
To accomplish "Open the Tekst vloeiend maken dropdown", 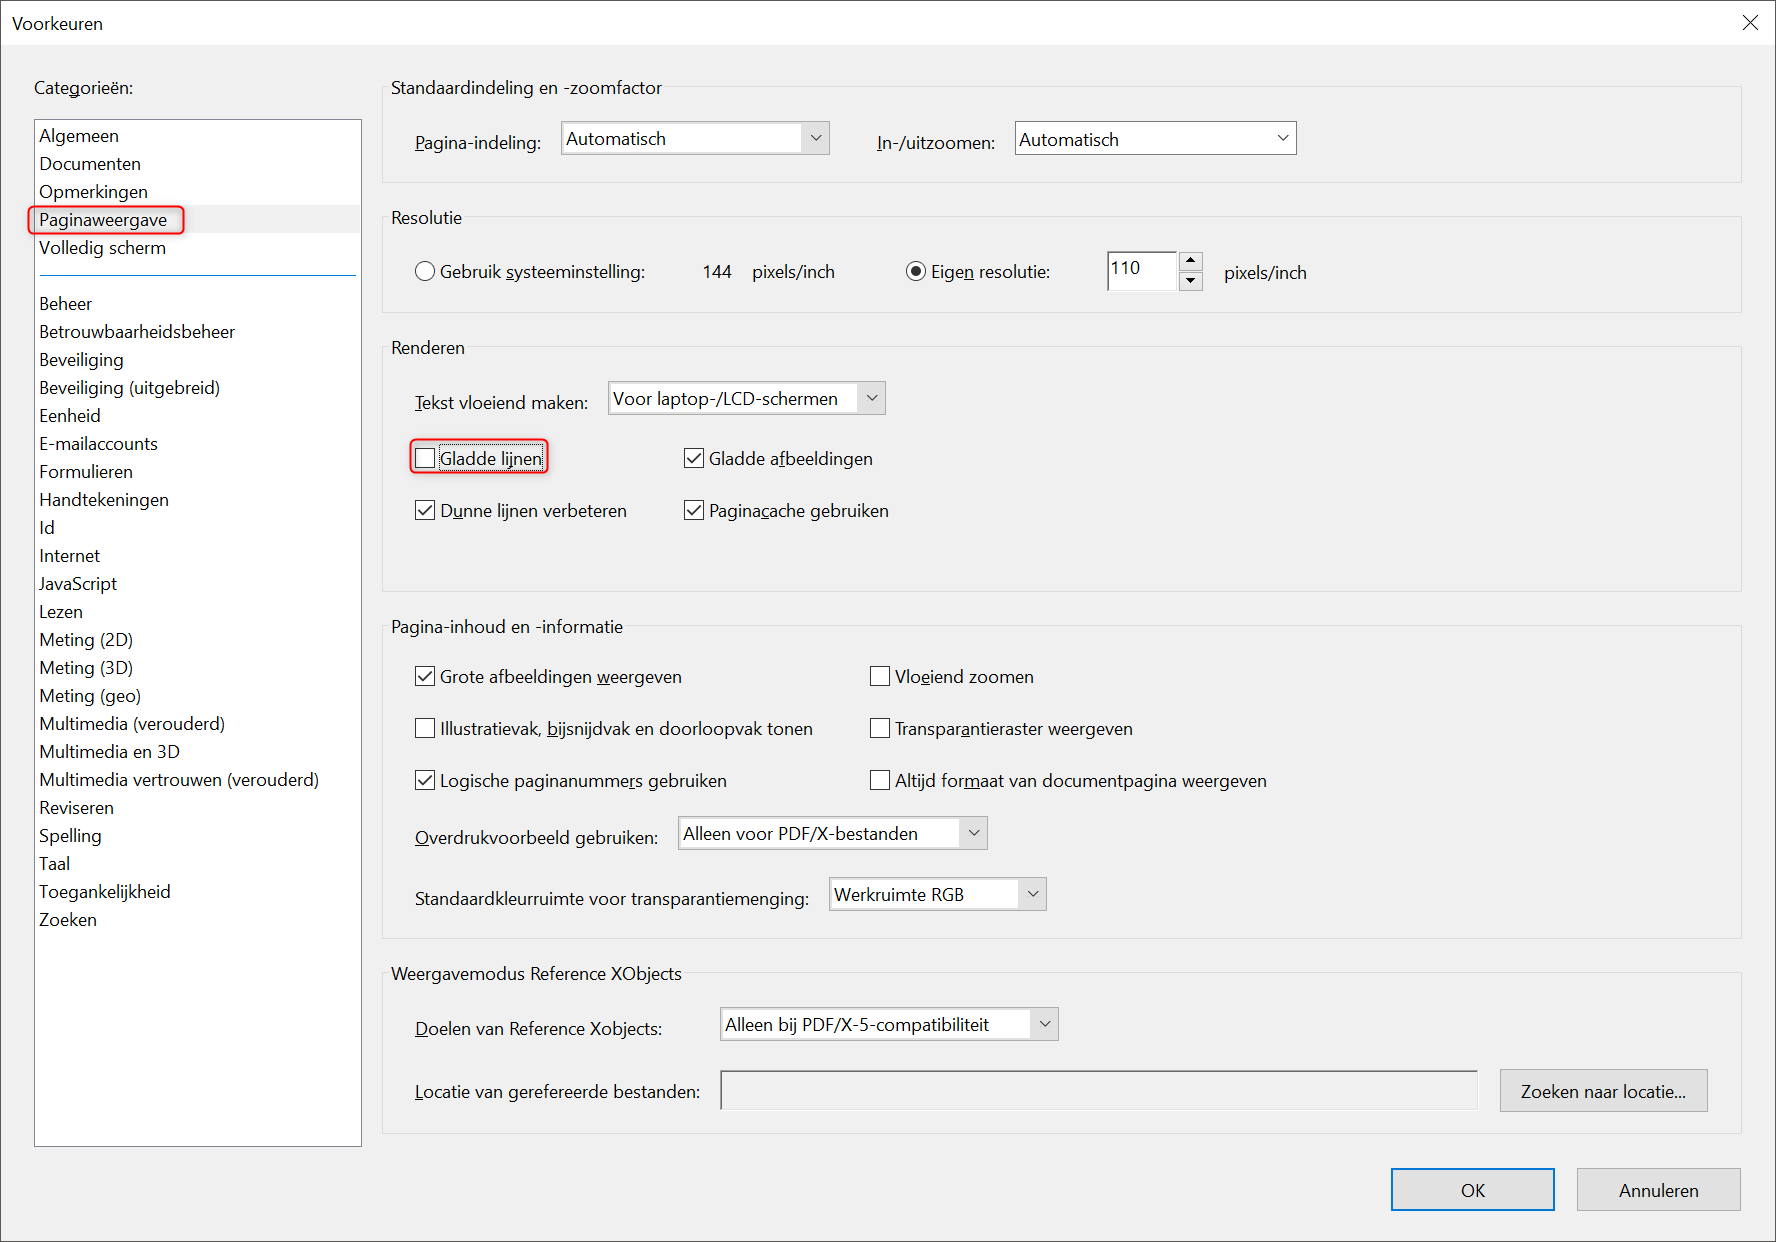I will pyautogui.click(x=871, y=398).
